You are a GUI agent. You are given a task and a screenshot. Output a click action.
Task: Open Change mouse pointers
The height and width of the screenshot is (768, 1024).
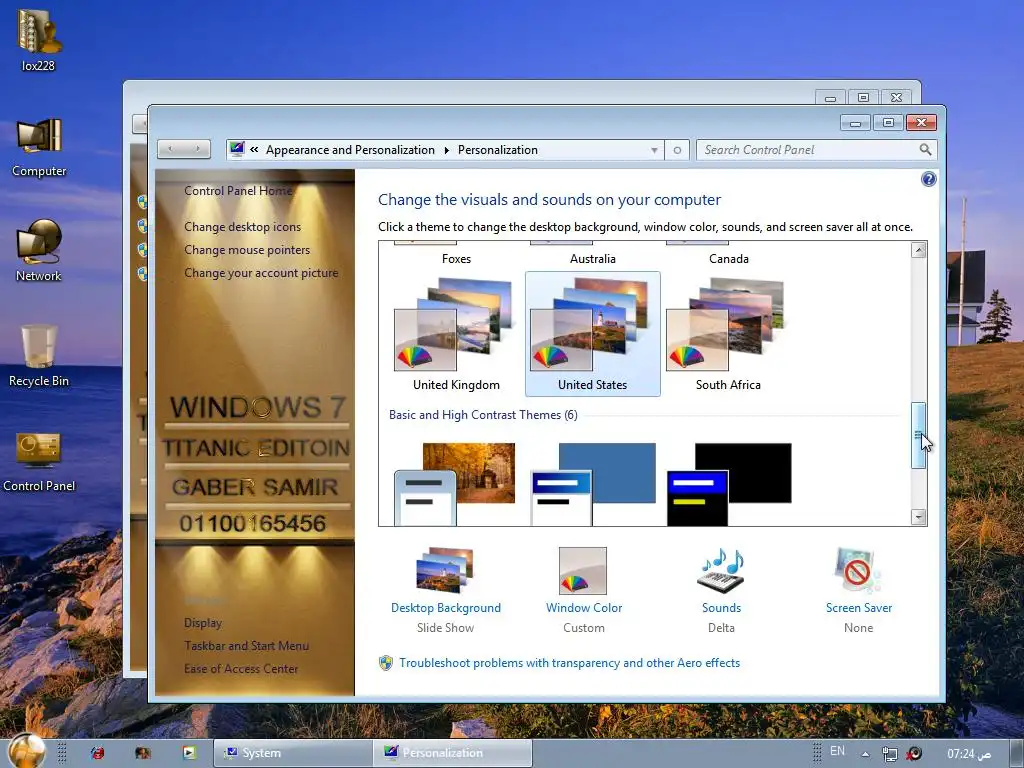pyautogui.click(x=247, y=249)
